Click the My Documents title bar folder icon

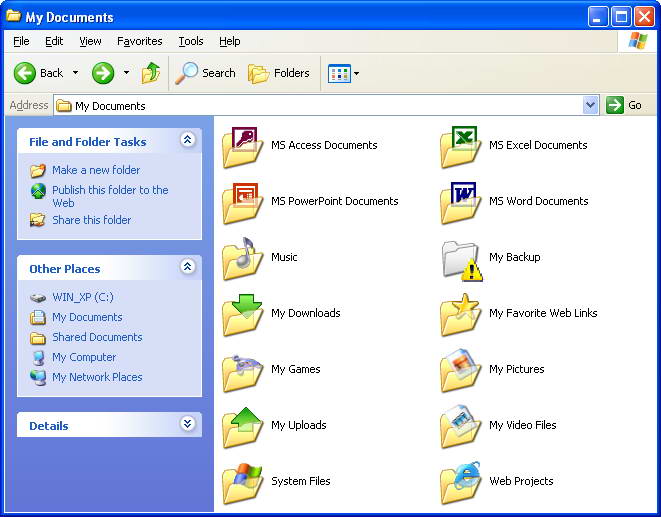point(13,16)
